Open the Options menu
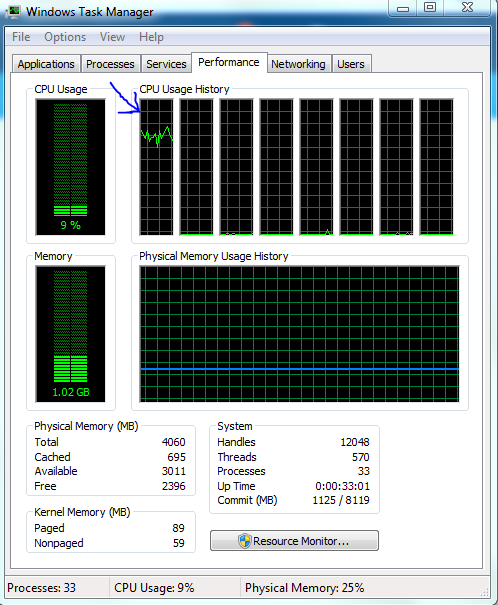The height and width of the screenshot is (605, 498). tap(65, 37)
